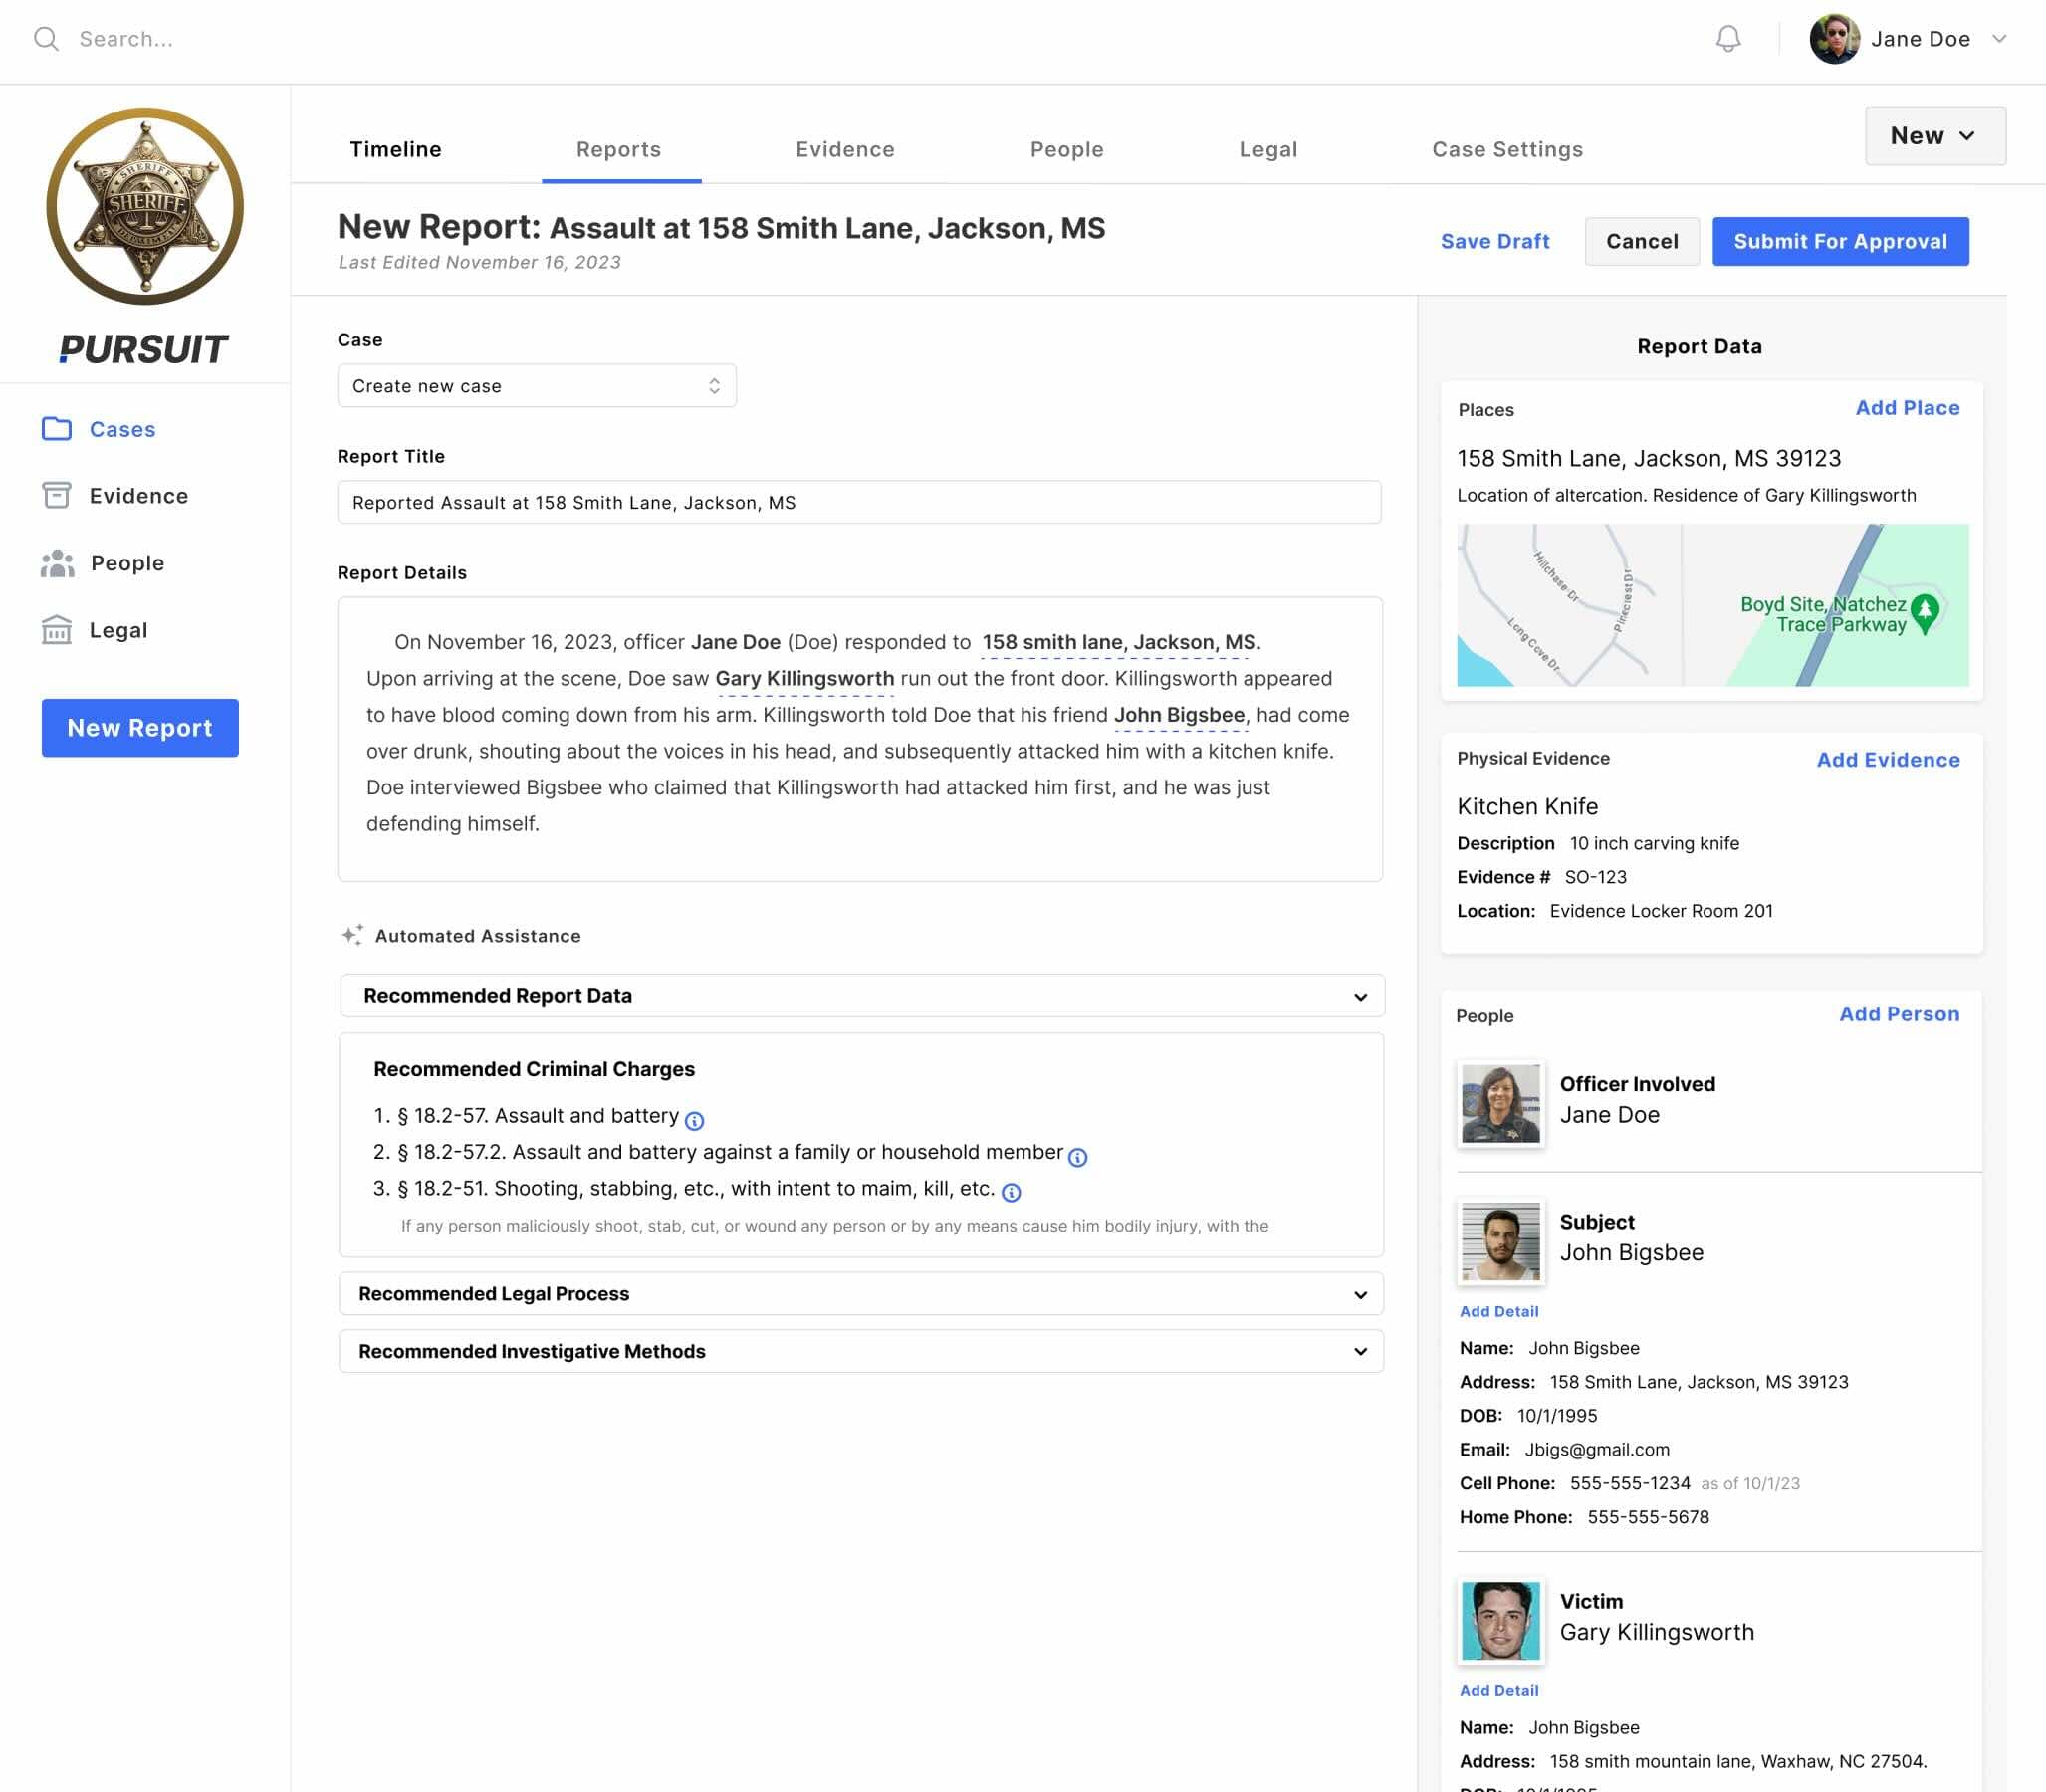This screenshot has height=1792, width=2046.
Task: Click the Automated Assistance sparkle icon
Action: (352, 935)
